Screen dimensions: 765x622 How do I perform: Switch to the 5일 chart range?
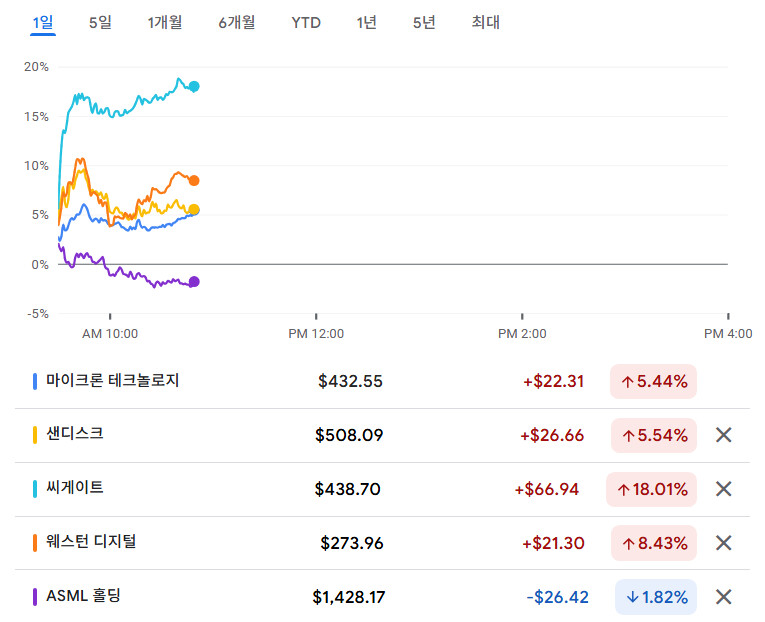pos(100,22)
